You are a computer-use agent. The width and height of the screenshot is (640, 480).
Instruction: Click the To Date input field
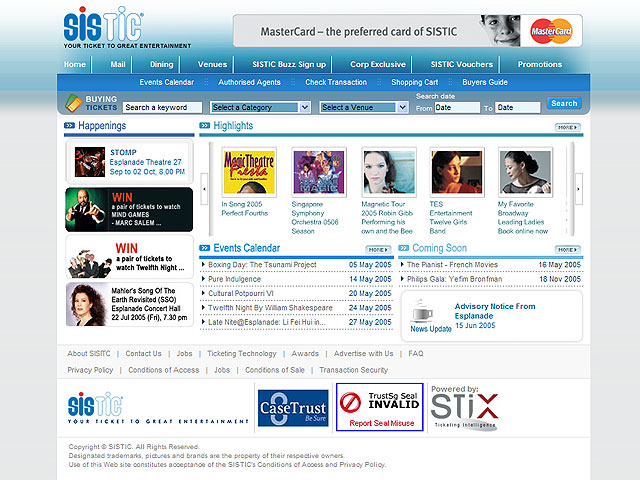[518, 107]
